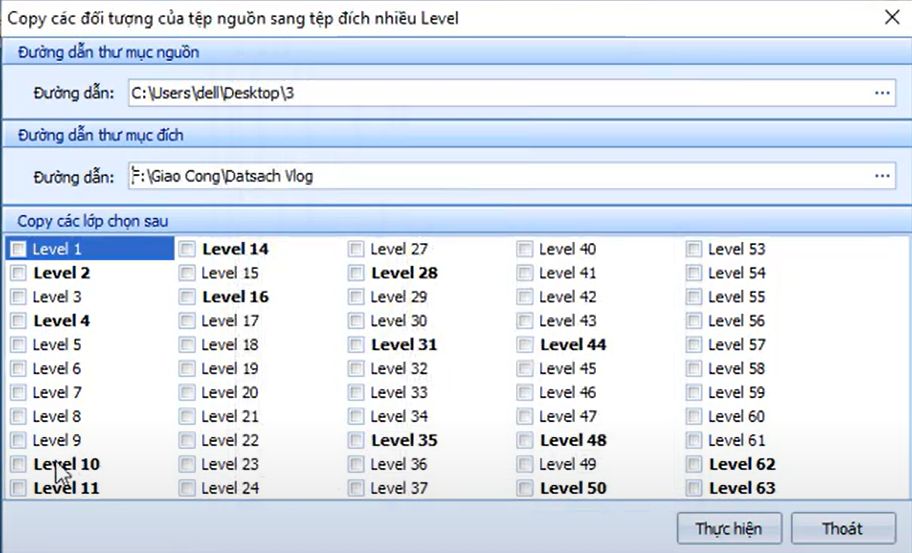Close the copy objects dialog
This screenshot has height=553, width=912.
coord(892,17)
